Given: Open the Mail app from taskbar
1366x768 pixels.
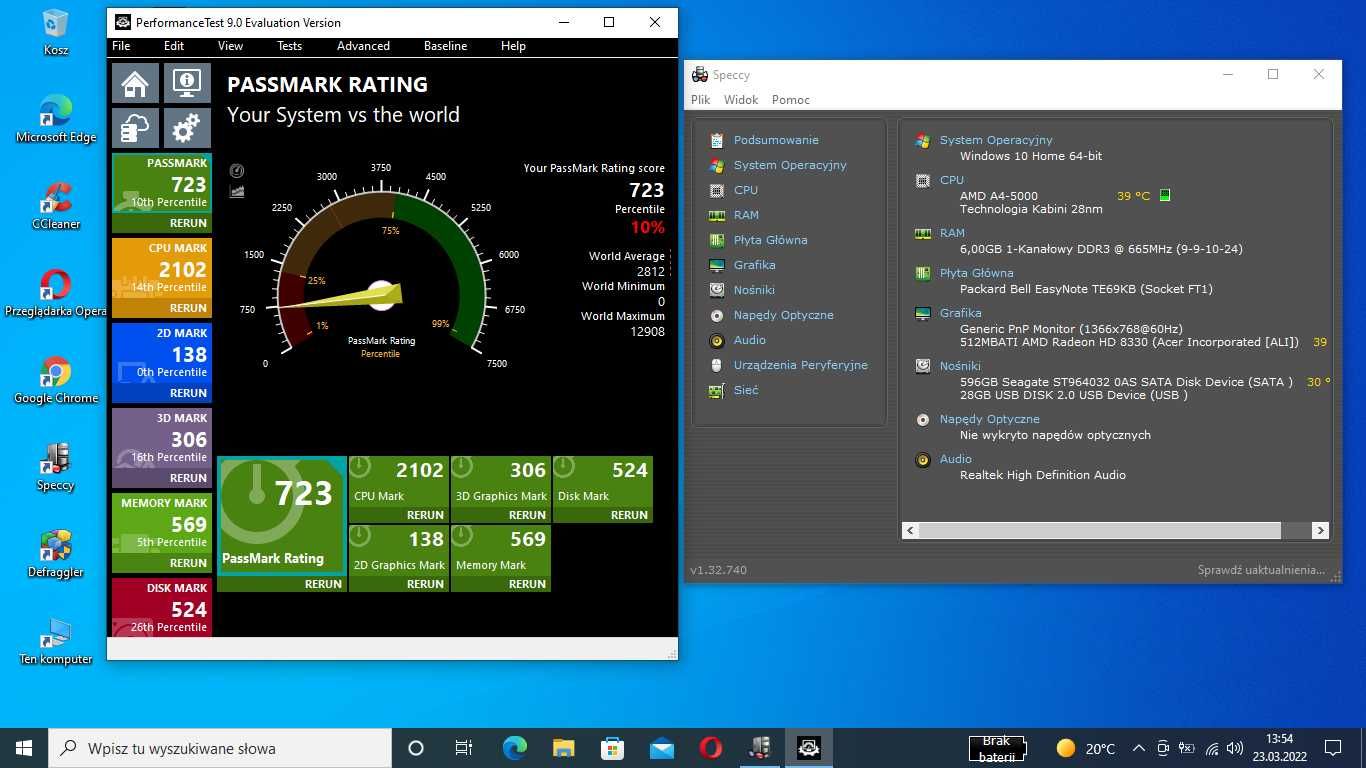Looking at the screenshot, I should pyautogui.click(x=661, y=748).
